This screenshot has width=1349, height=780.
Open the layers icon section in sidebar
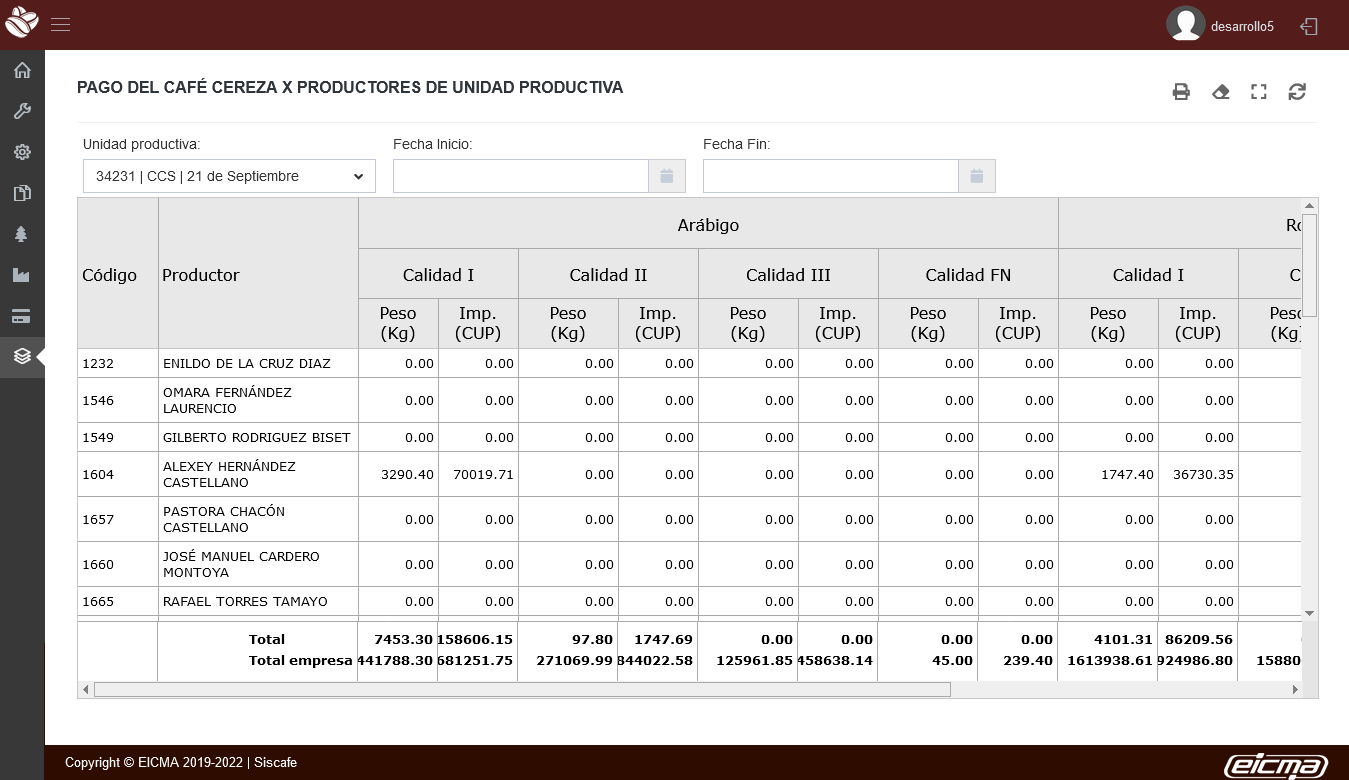(x=22, y=357)
